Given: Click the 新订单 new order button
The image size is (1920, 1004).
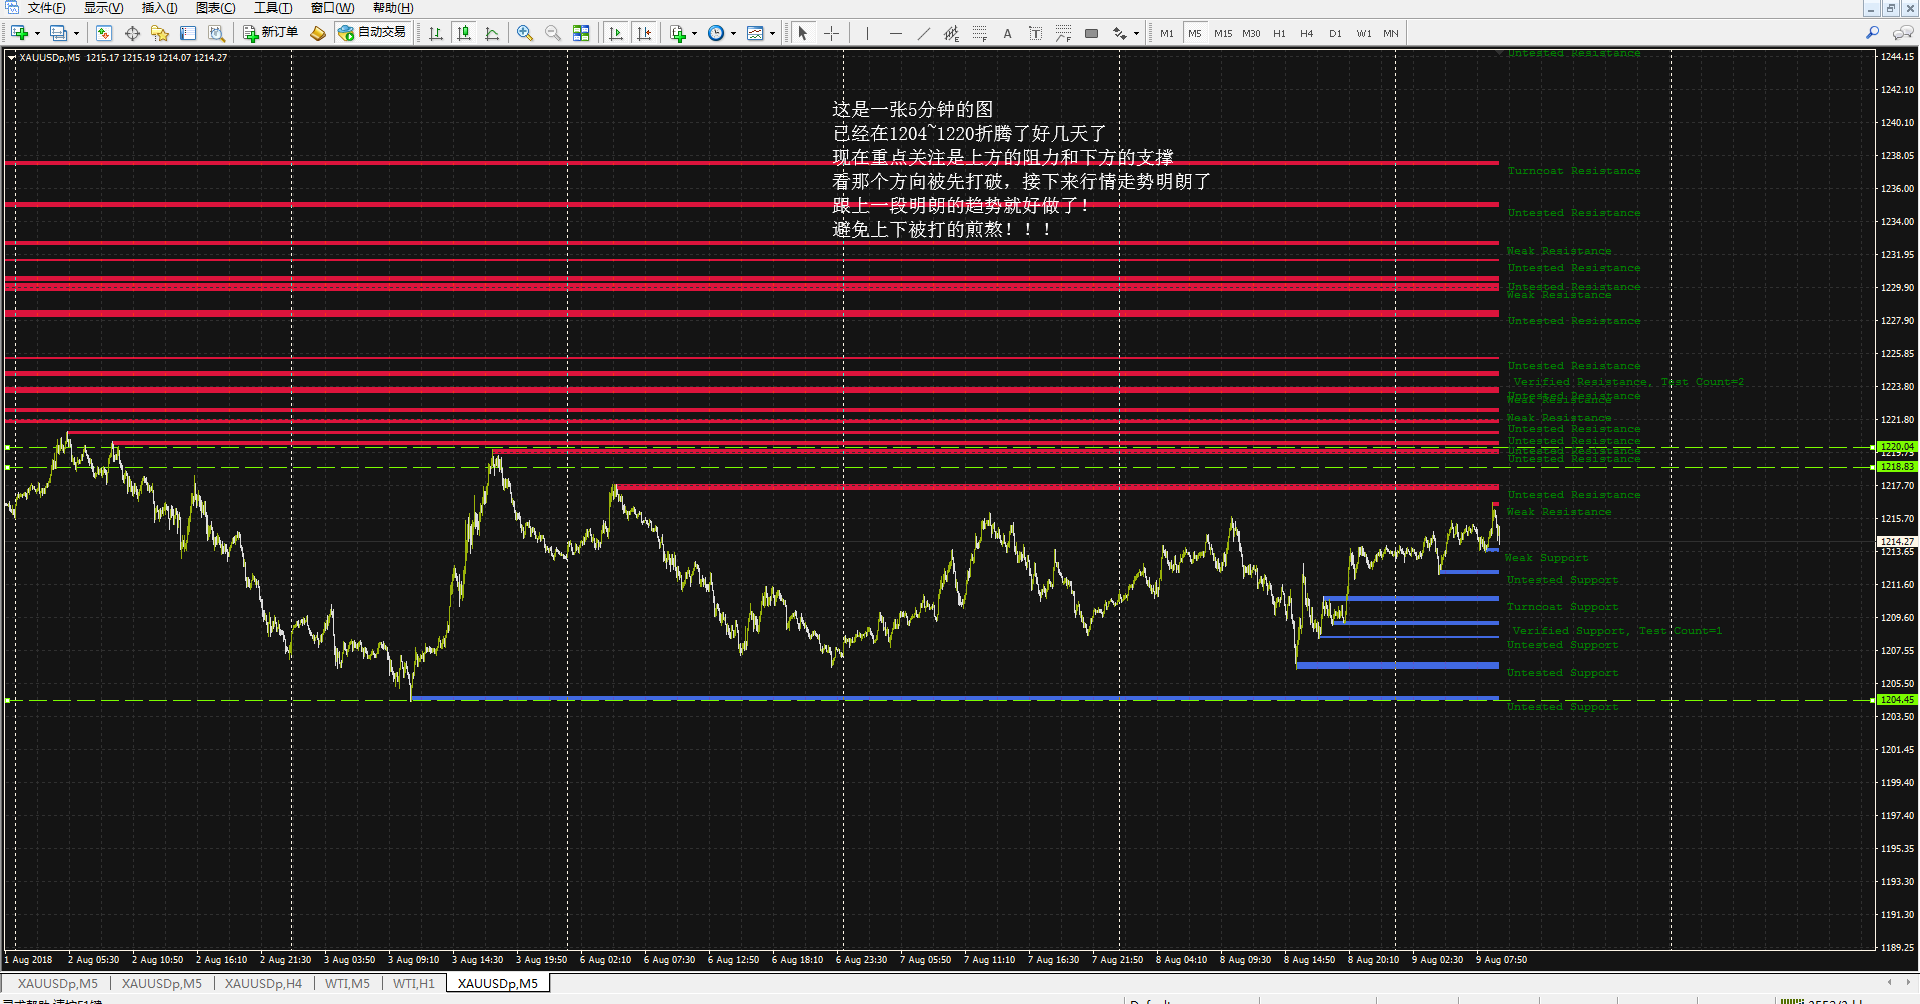Looking at the screenshot, I should point(271,33).
